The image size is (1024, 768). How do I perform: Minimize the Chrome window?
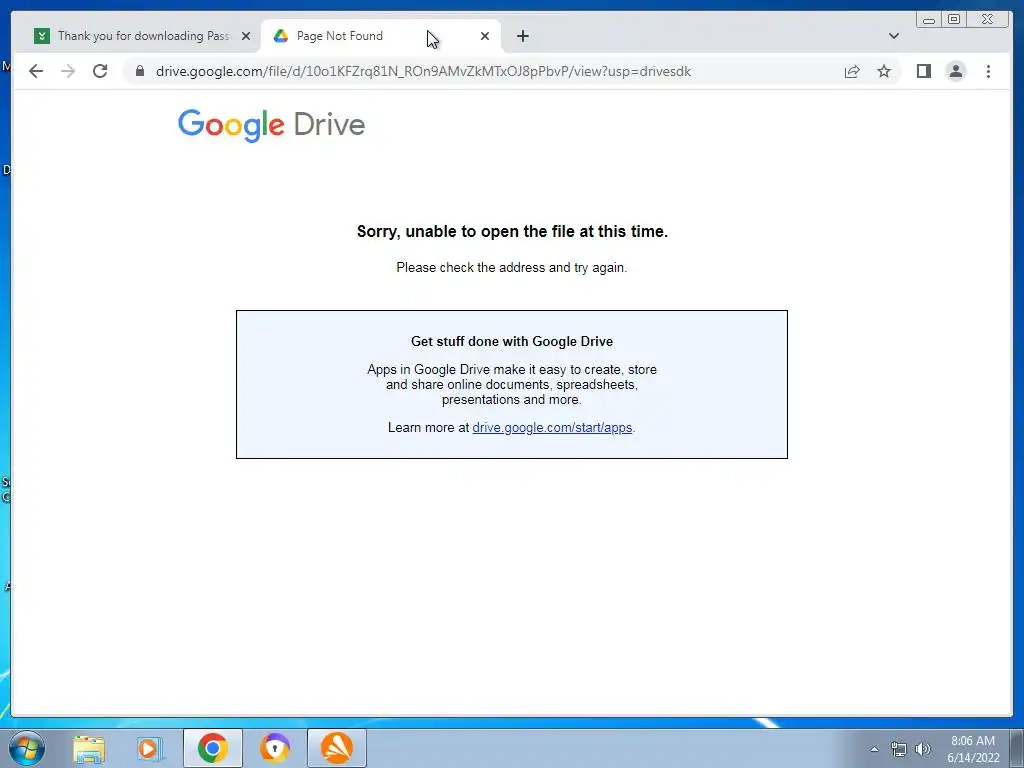coord(929,20)
